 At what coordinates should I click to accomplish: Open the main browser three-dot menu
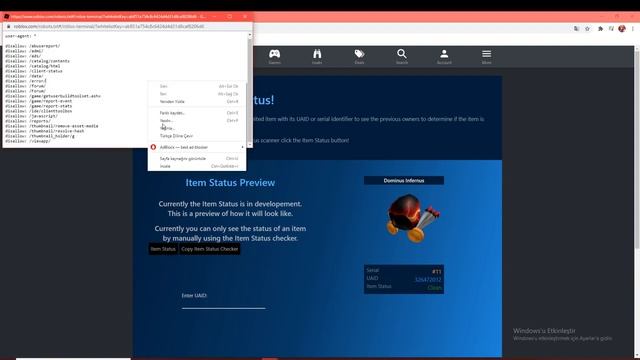(x=633, y=29)
